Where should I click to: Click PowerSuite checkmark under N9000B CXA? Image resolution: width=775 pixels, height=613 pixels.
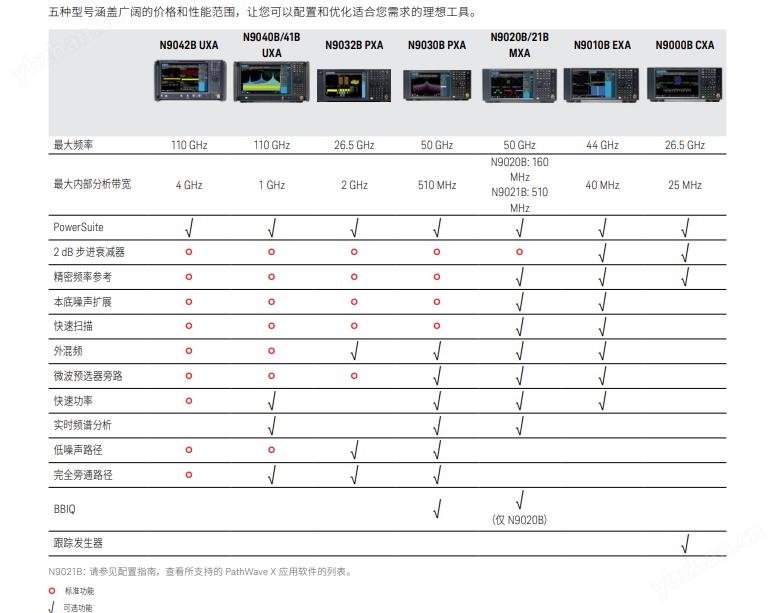[x=685, y=227]
